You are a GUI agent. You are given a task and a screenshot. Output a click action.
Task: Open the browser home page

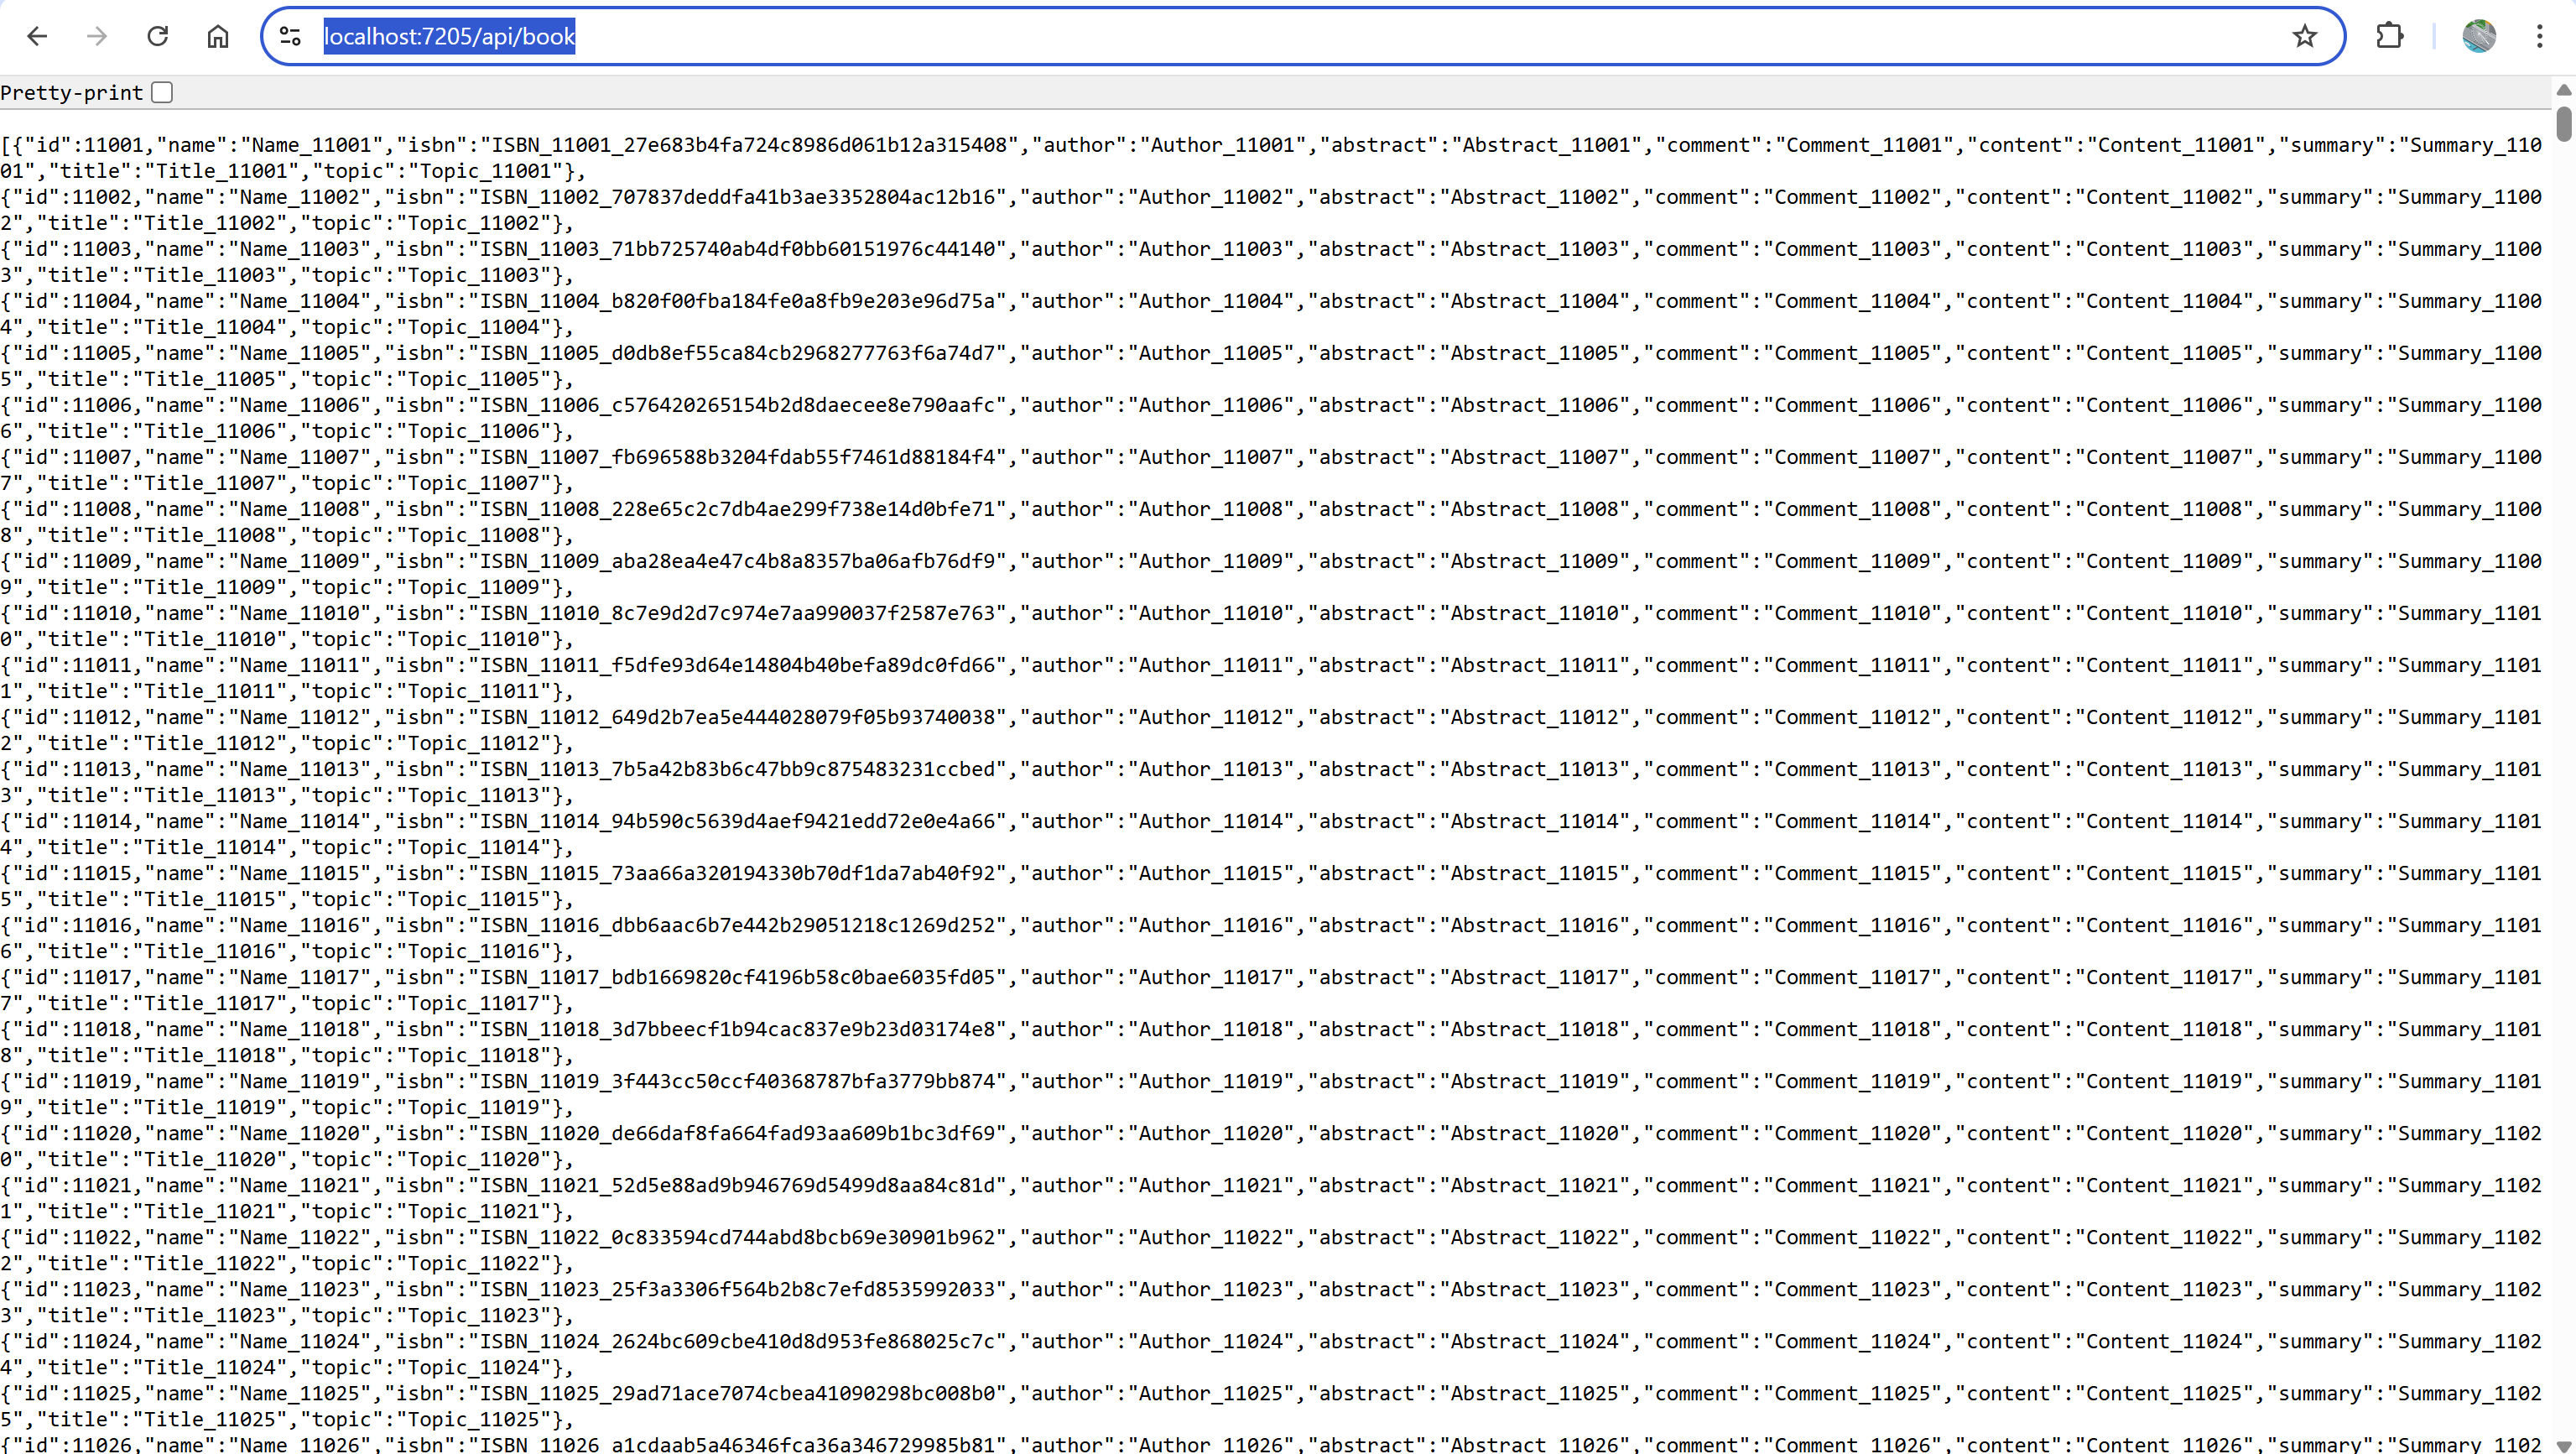pyautogui.click(x=218, y=37)
